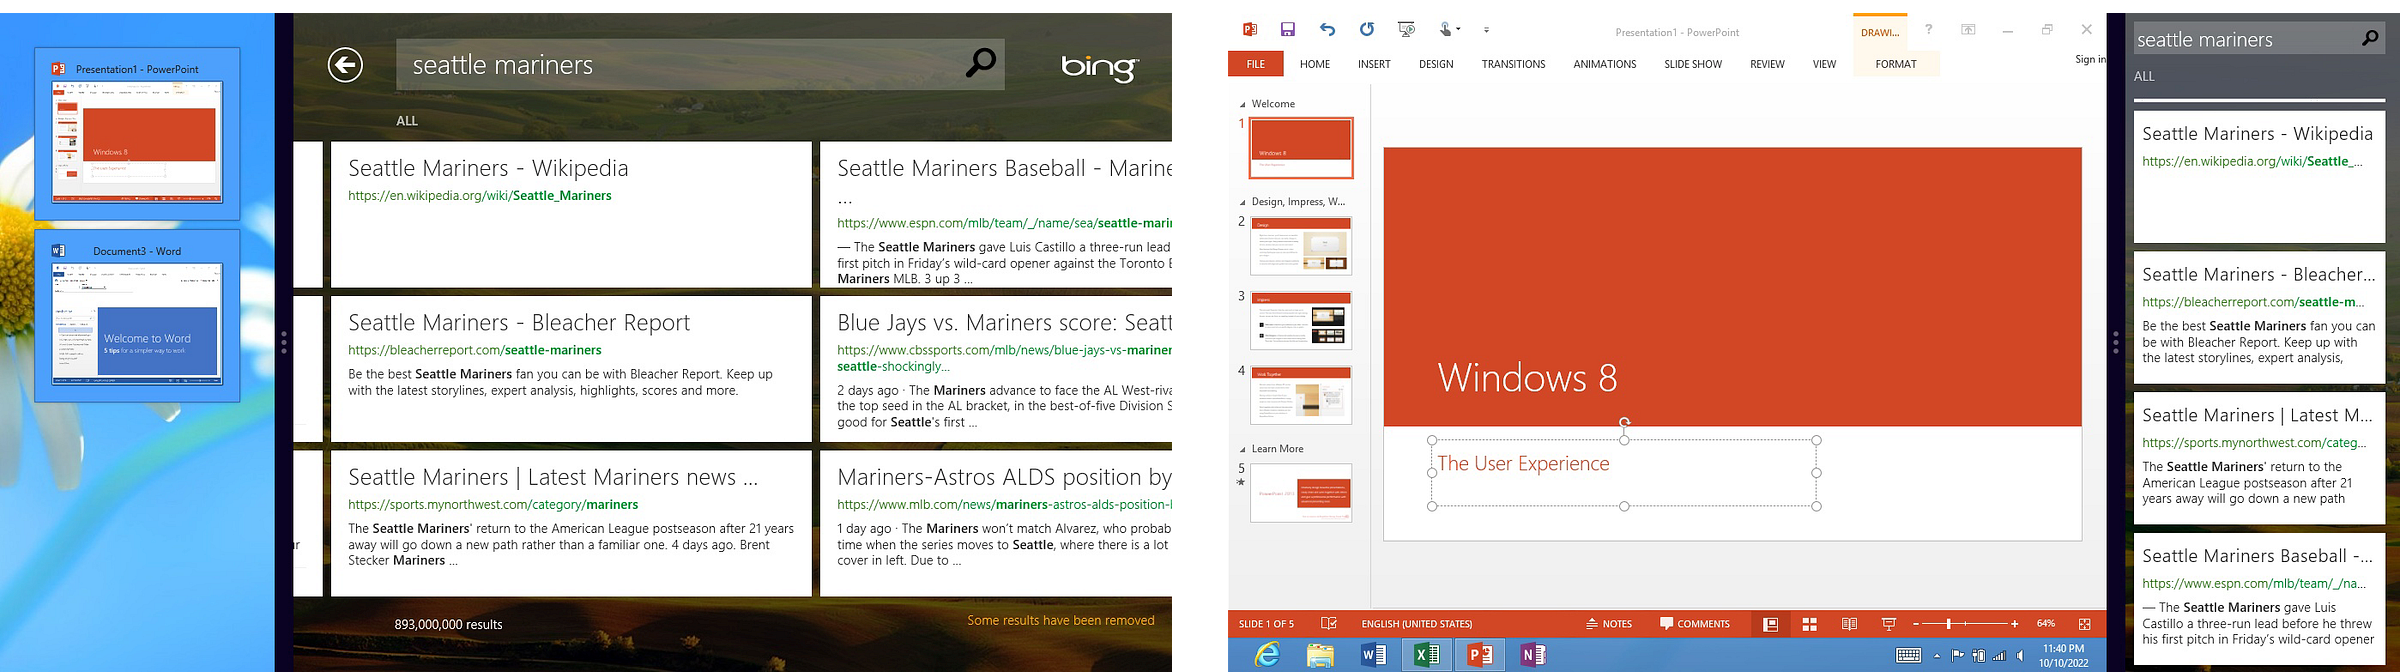
Task: Click the zoom slider handle
Action: tap(1949, 624)
